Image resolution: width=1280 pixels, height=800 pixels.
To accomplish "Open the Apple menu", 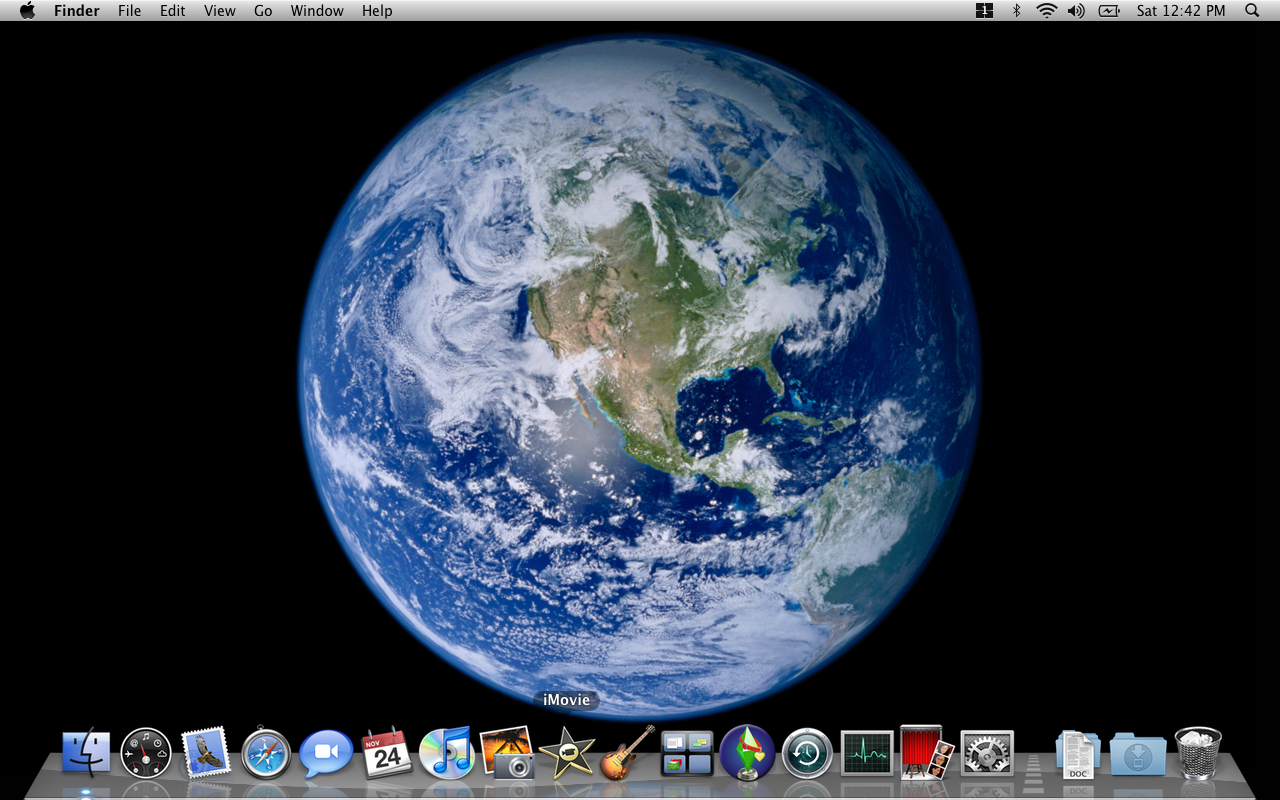I will (x=27, y=11).
